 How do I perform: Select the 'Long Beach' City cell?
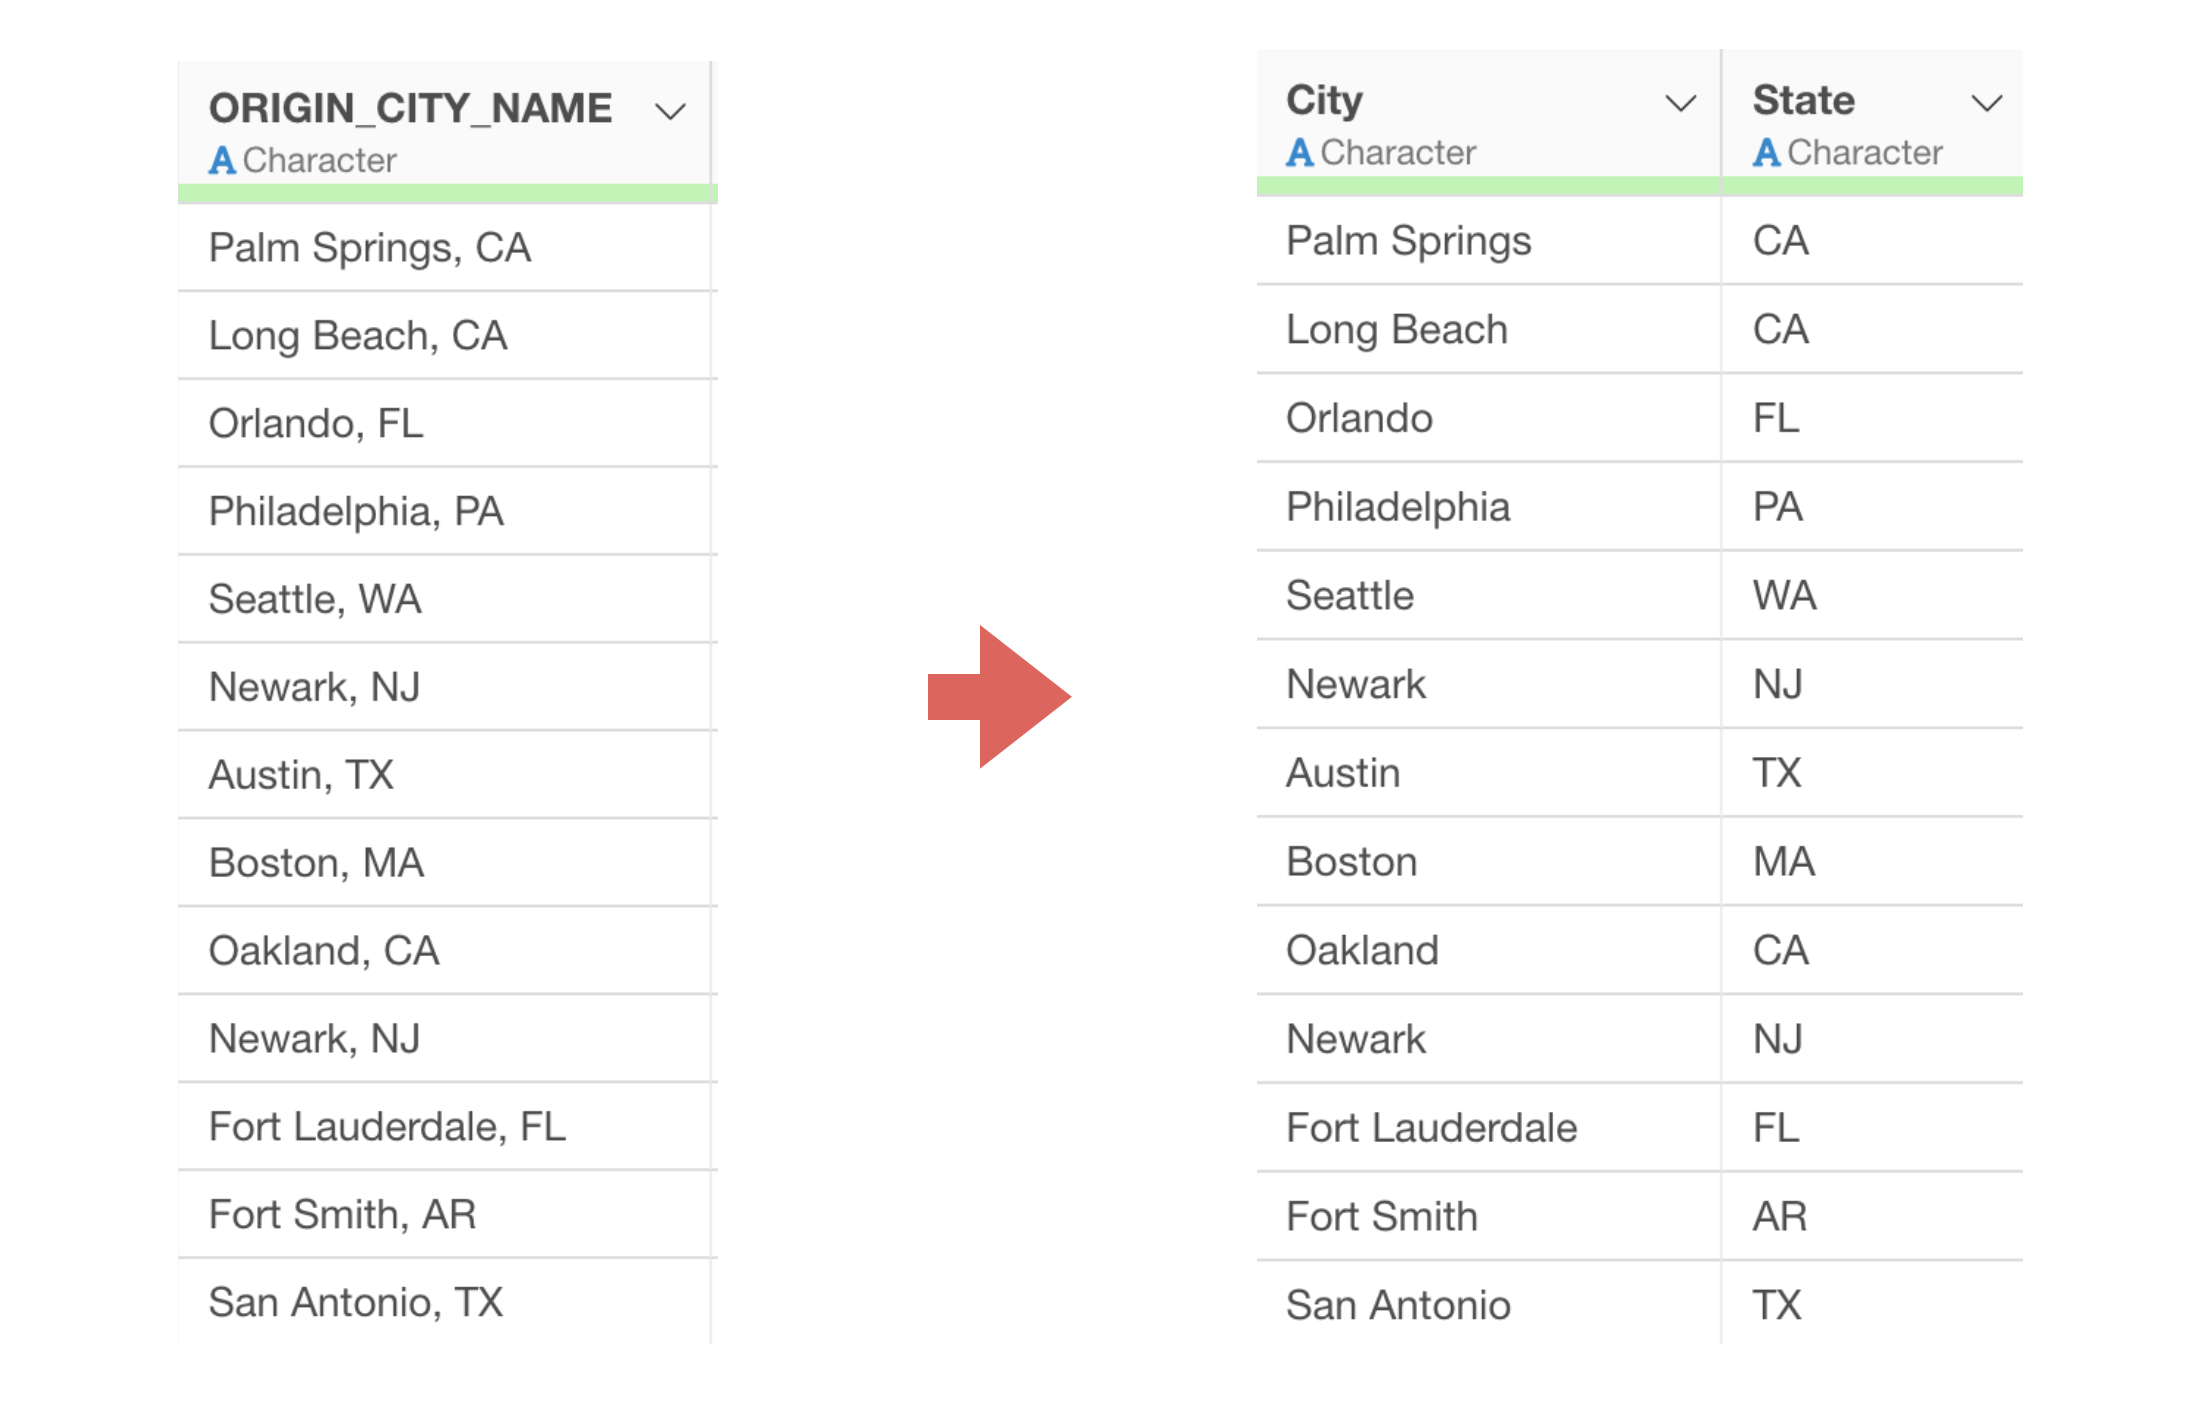(1396, 330)
